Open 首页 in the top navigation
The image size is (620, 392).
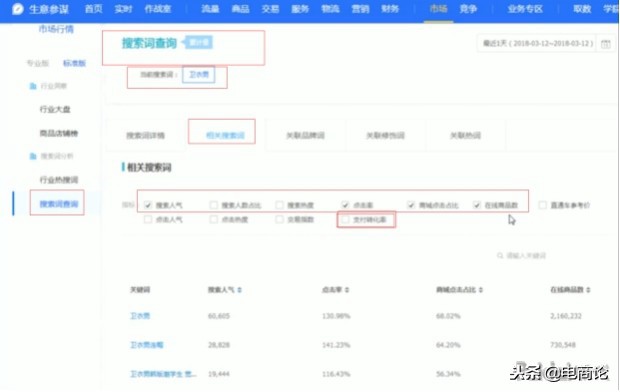point(94,9)
